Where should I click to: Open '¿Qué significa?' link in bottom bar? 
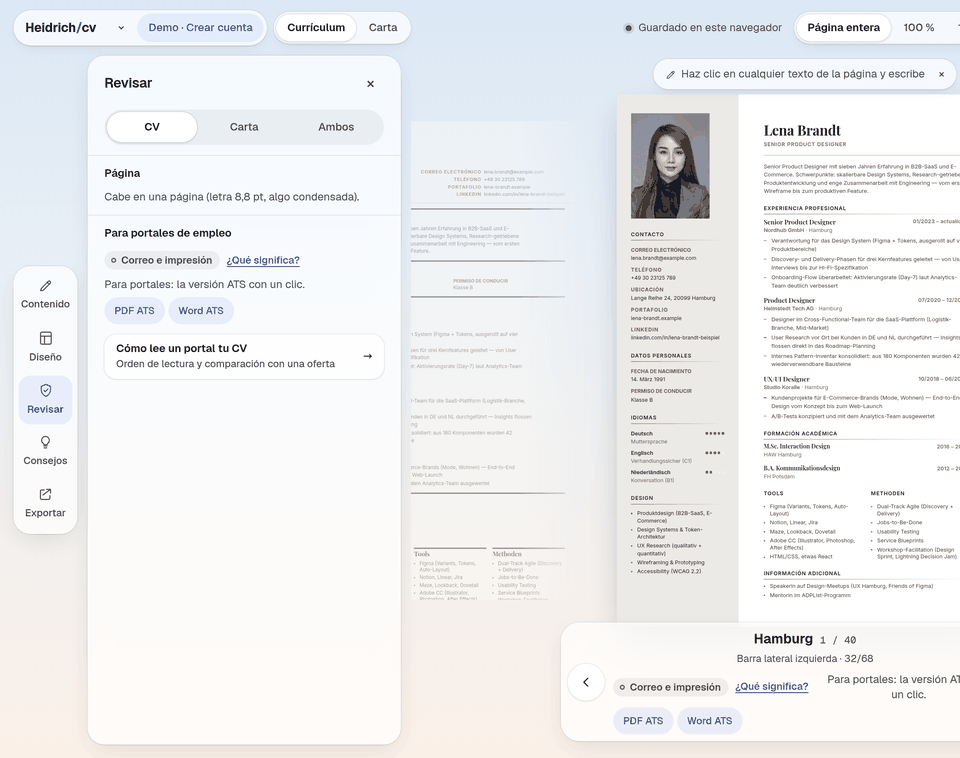click(771, 686)
